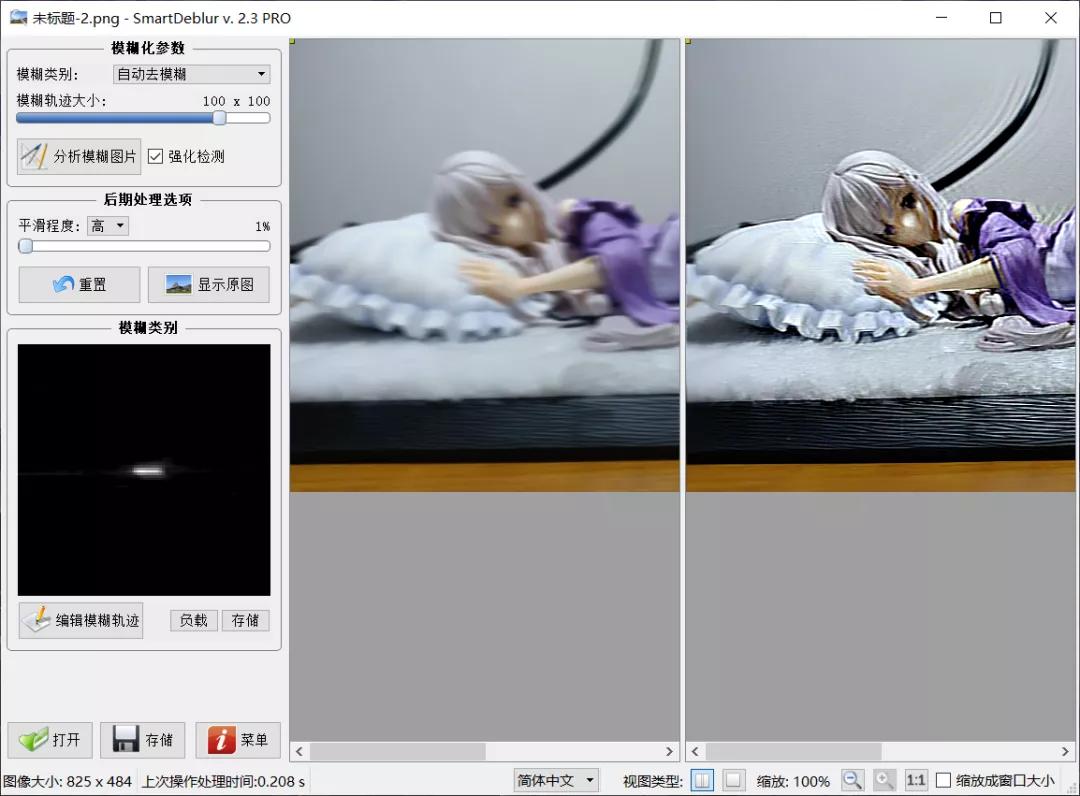1080x796 pixels.
Task: Click the 存储 save button with floppy icon
Action: (x=143, y=740)
